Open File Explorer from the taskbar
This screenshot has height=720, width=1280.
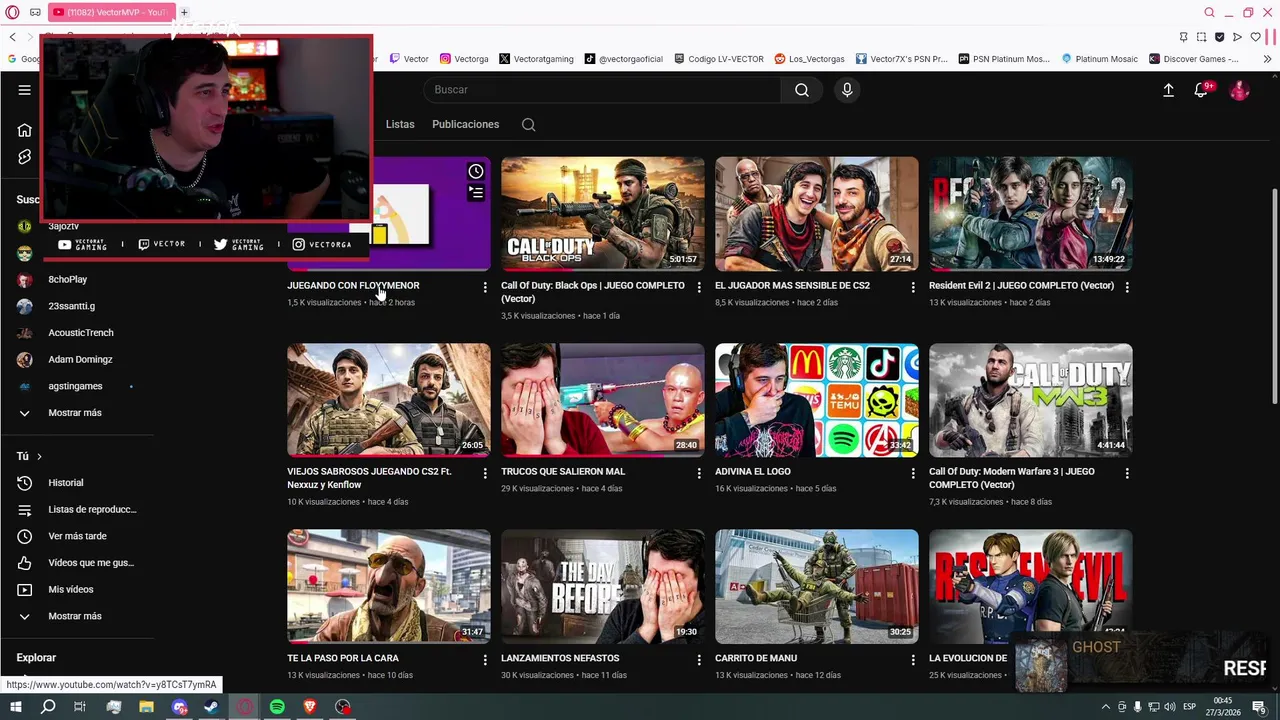point(146,707)
